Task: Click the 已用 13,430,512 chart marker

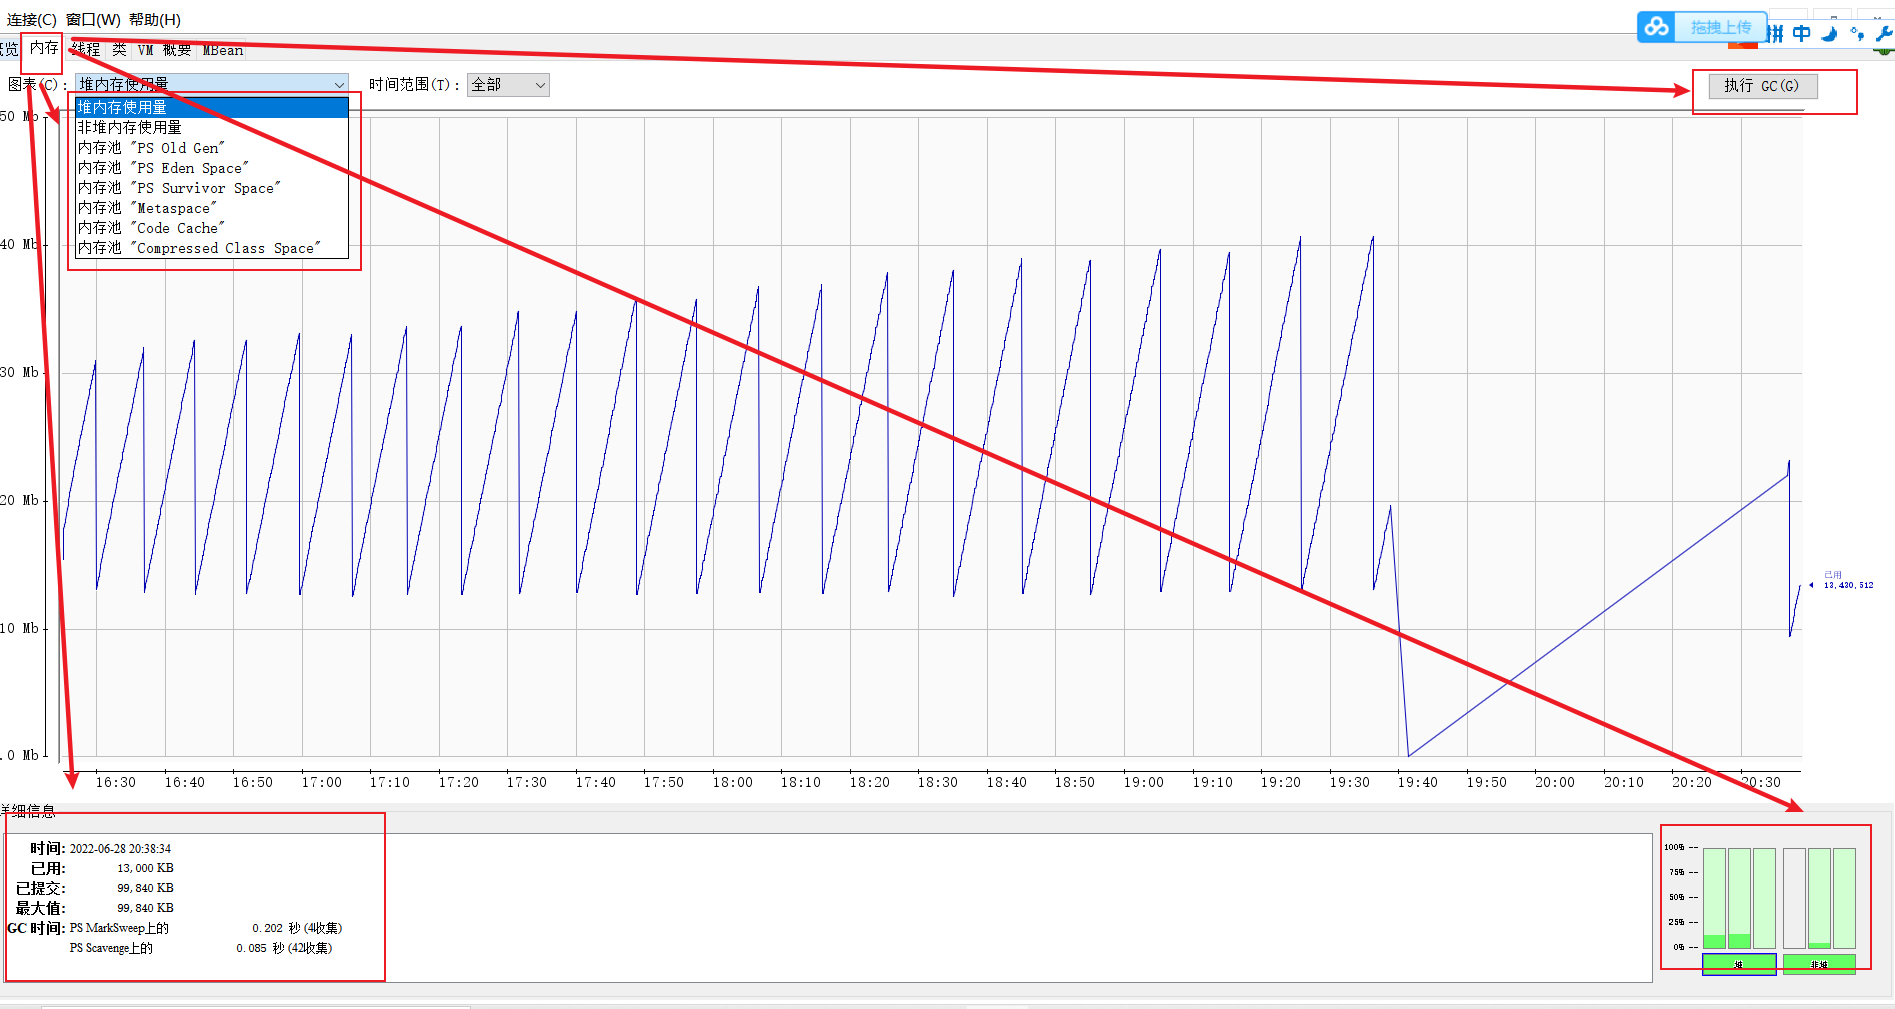Action: [1842, 581]
